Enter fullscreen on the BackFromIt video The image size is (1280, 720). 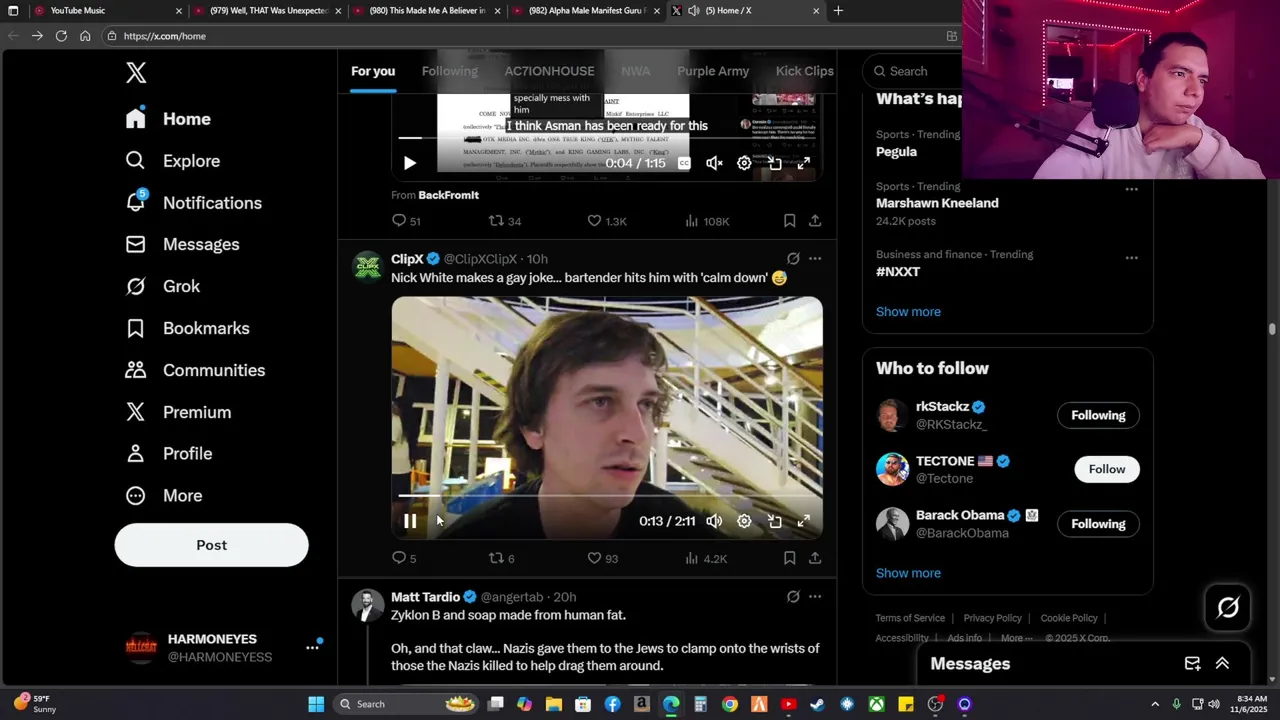pos(804,163)
